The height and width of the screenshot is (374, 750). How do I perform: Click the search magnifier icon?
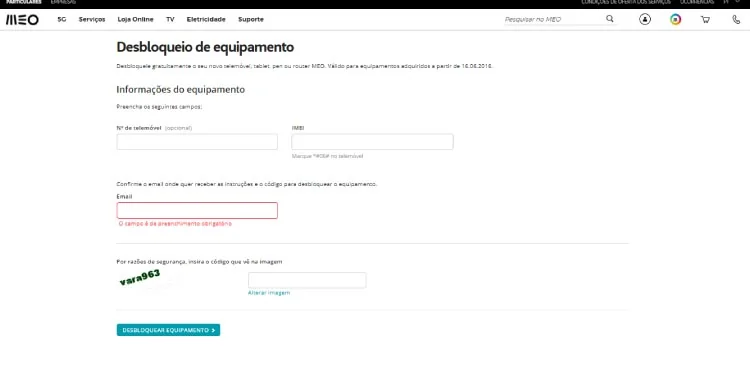click(609, 19)
